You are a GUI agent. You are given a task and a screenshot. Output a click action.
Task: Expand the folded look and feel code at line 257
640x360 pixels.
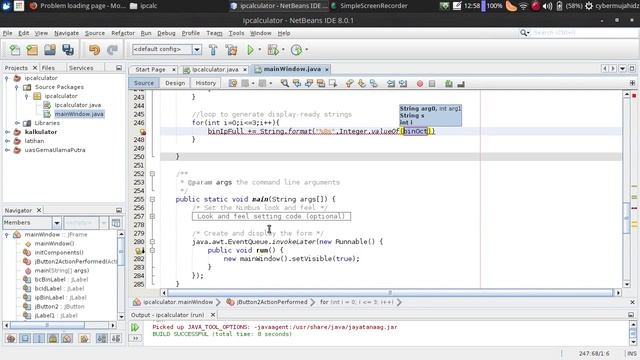click(152, 216)
